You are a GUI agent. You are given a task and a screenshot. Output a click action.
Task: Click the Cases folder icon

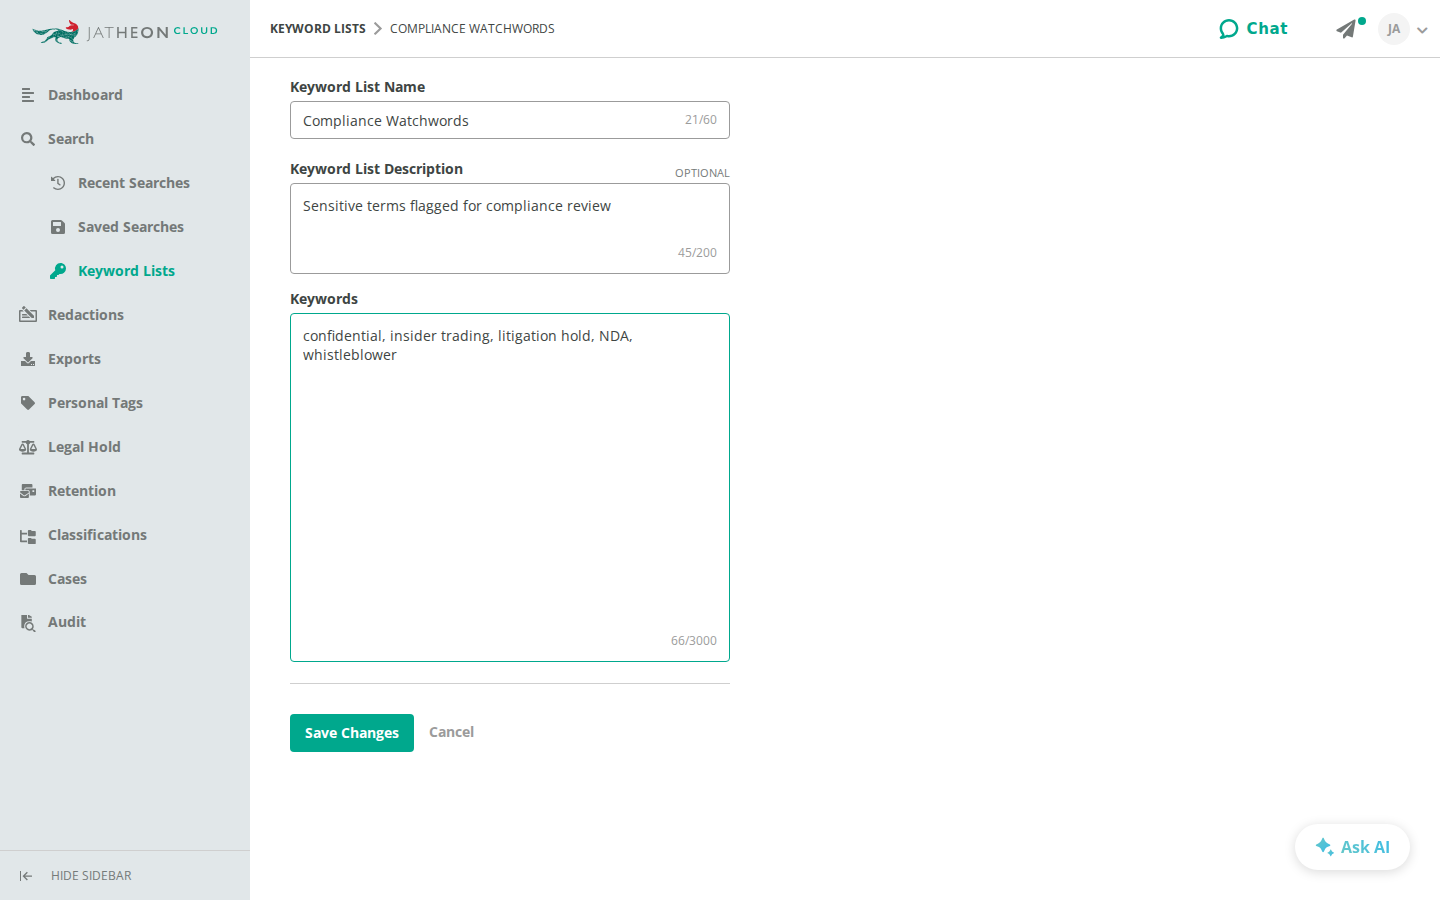click(28, 579)
